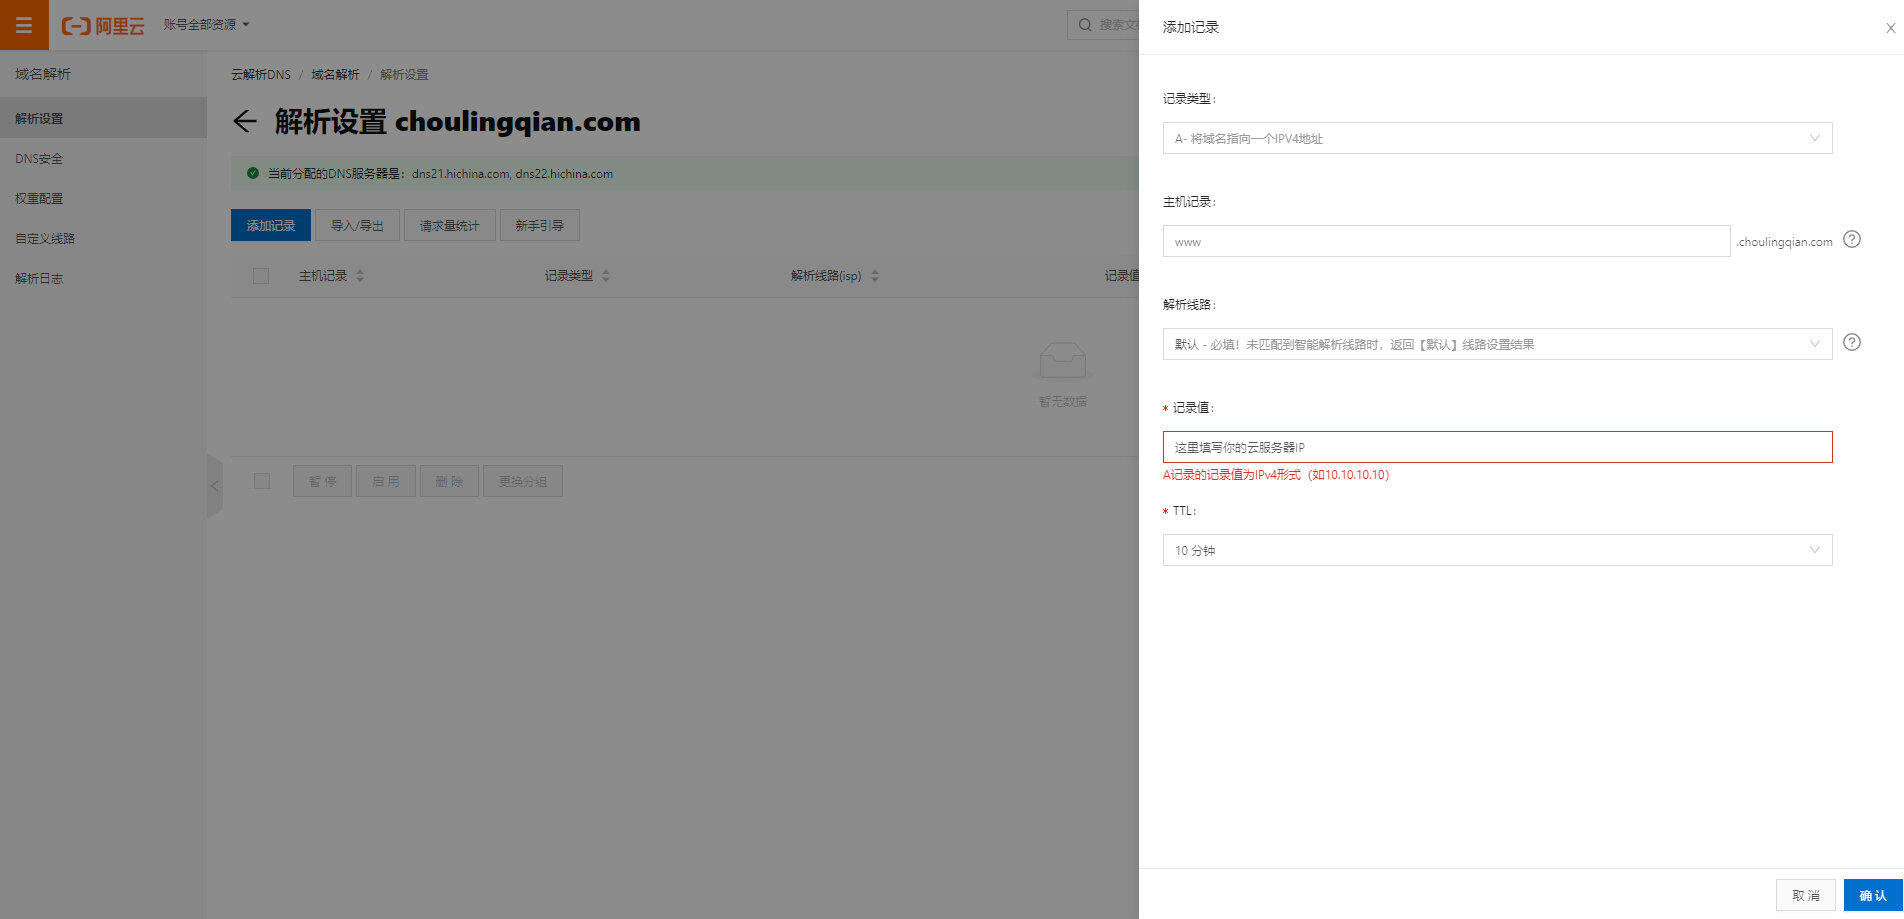Click the 请求量统计 button
The image size is (1904, 919).
(x=450, y=225)
